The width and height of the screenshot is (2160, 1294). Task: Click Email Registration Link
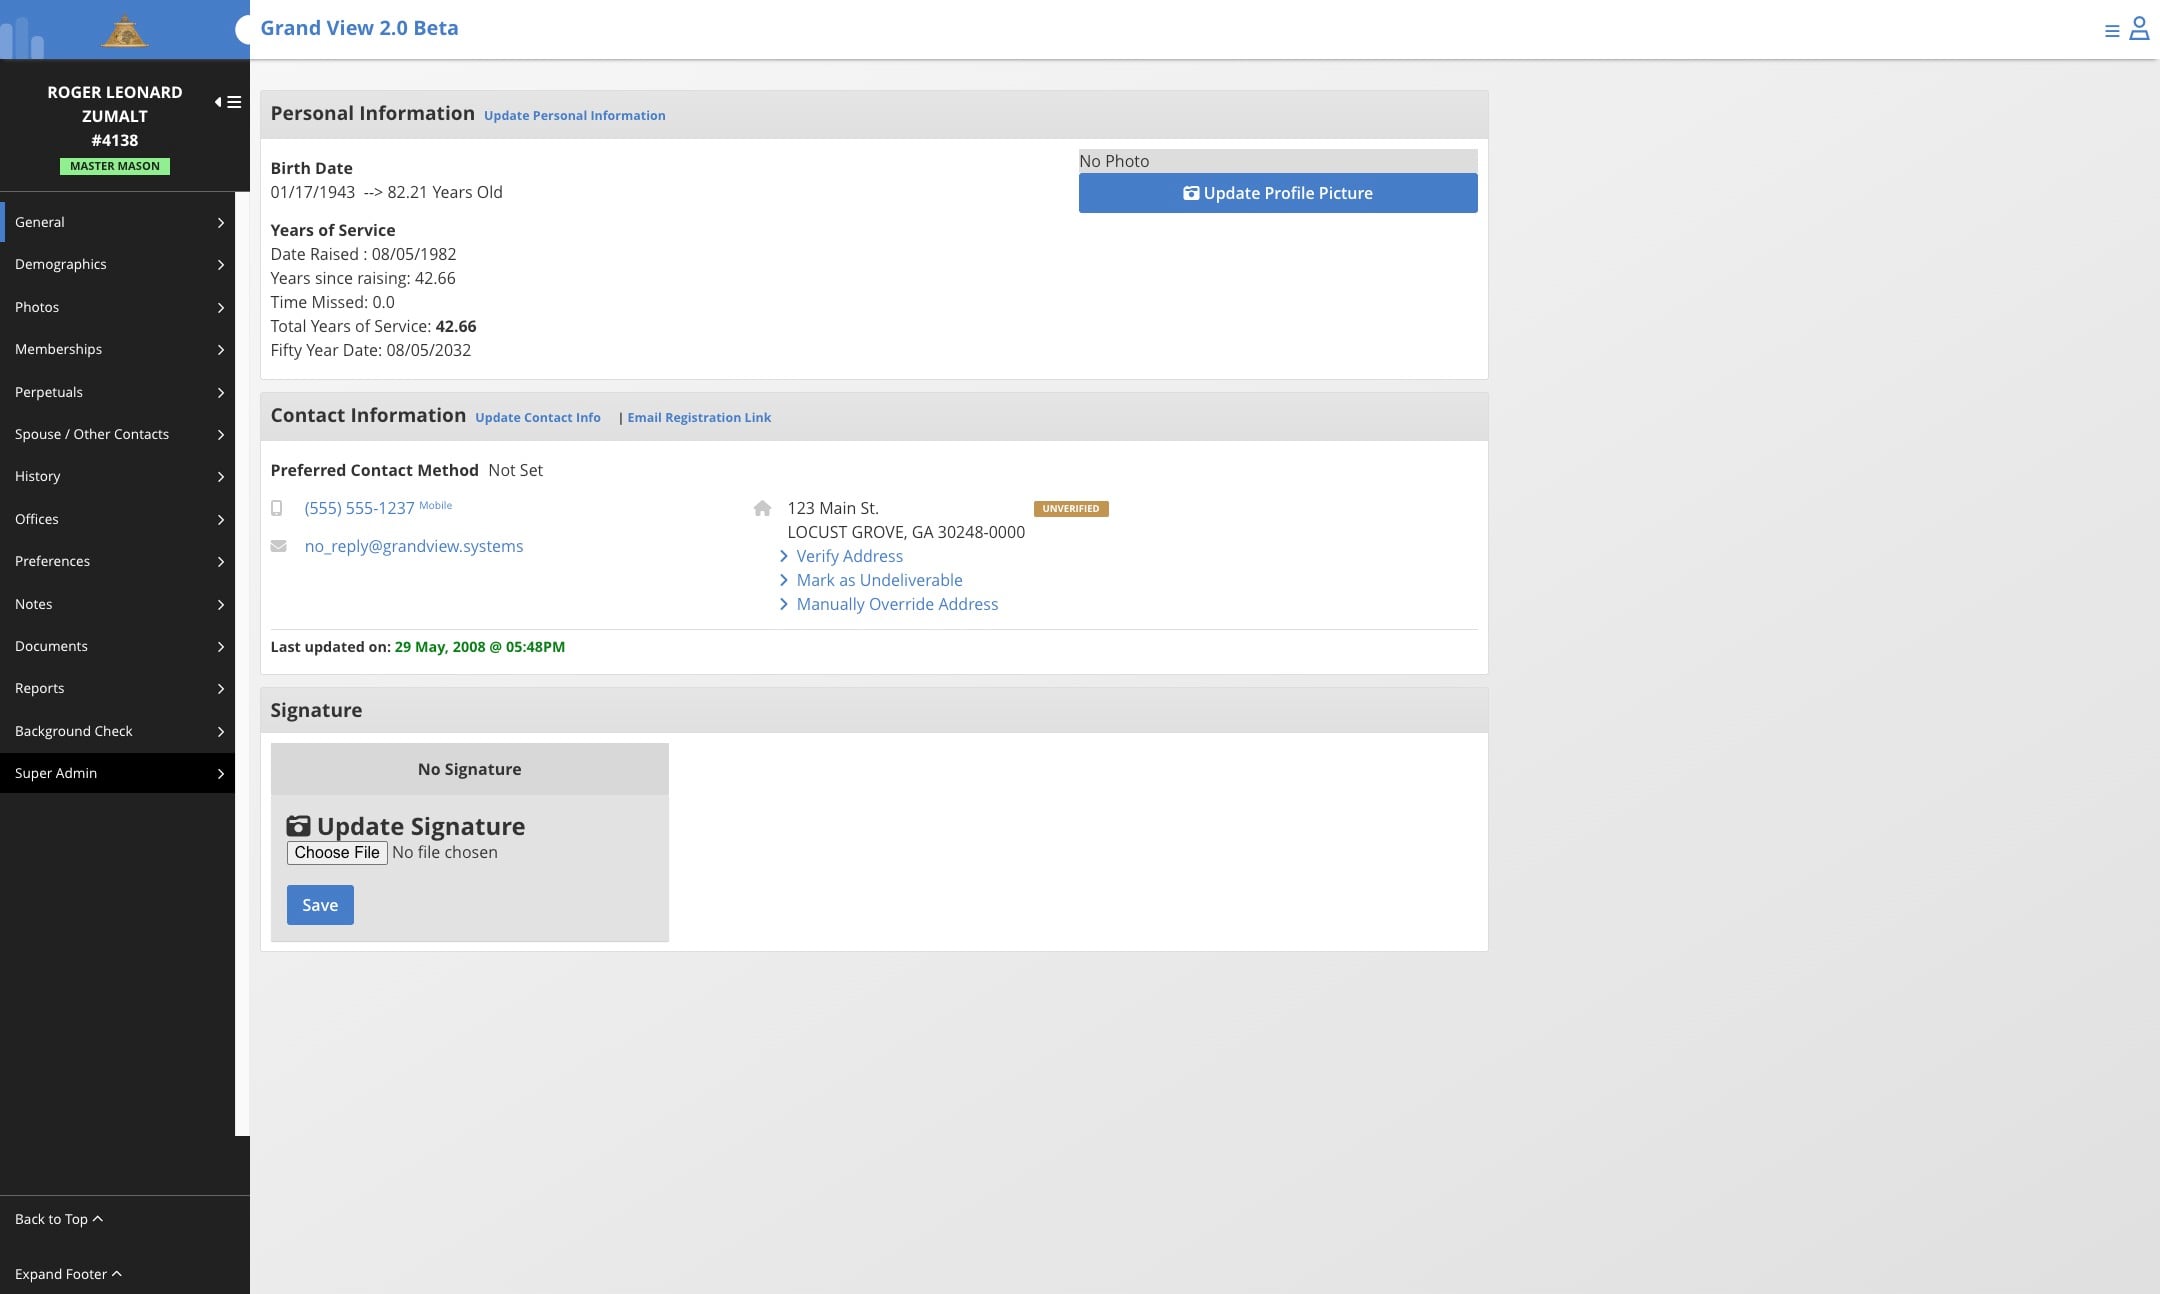click(699, 418)
